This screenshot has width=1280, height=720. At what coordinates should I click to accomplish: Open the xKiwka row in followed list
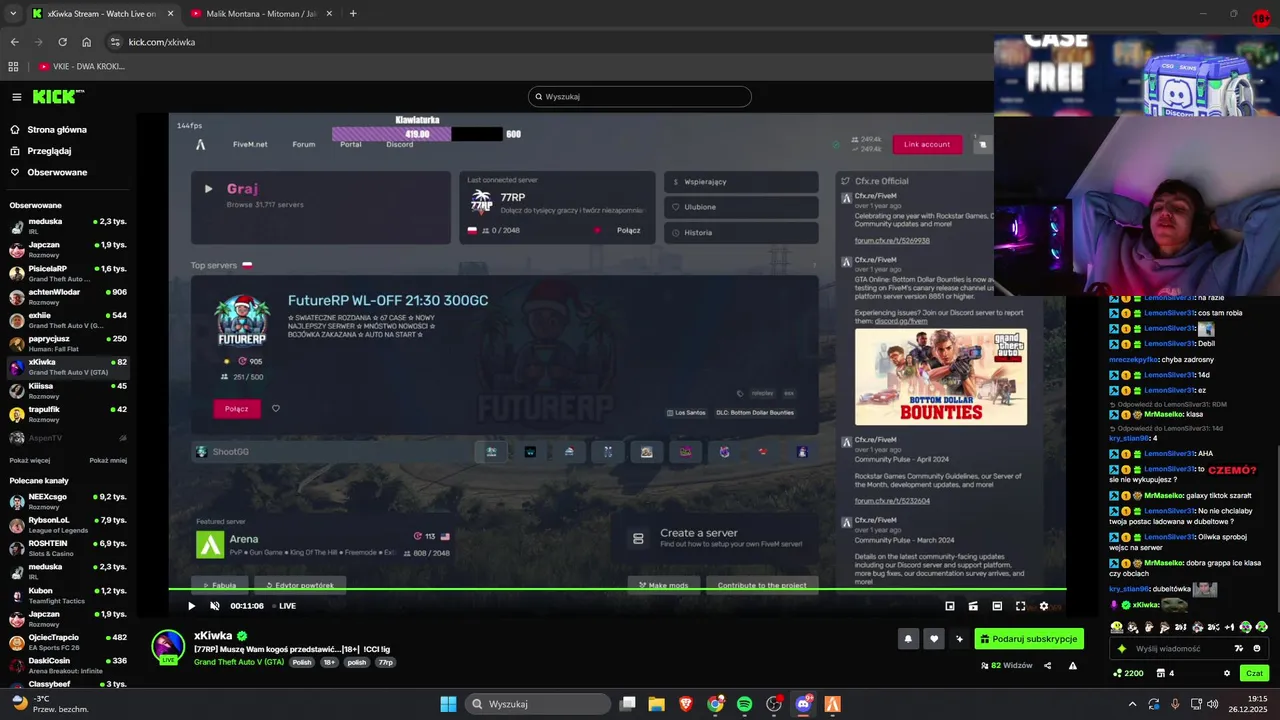pyautogui.click(x=68, y=367)
